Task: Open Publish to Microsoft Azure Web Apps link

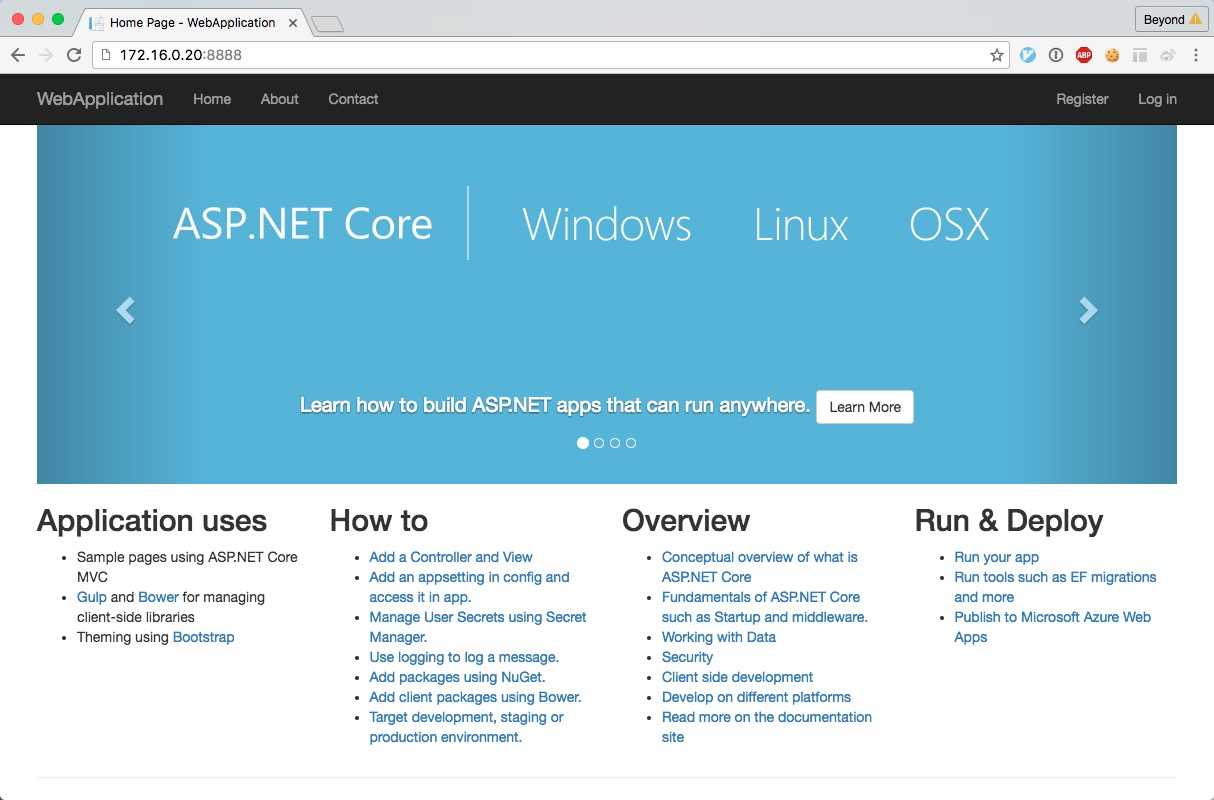Action: point(1052,627)
